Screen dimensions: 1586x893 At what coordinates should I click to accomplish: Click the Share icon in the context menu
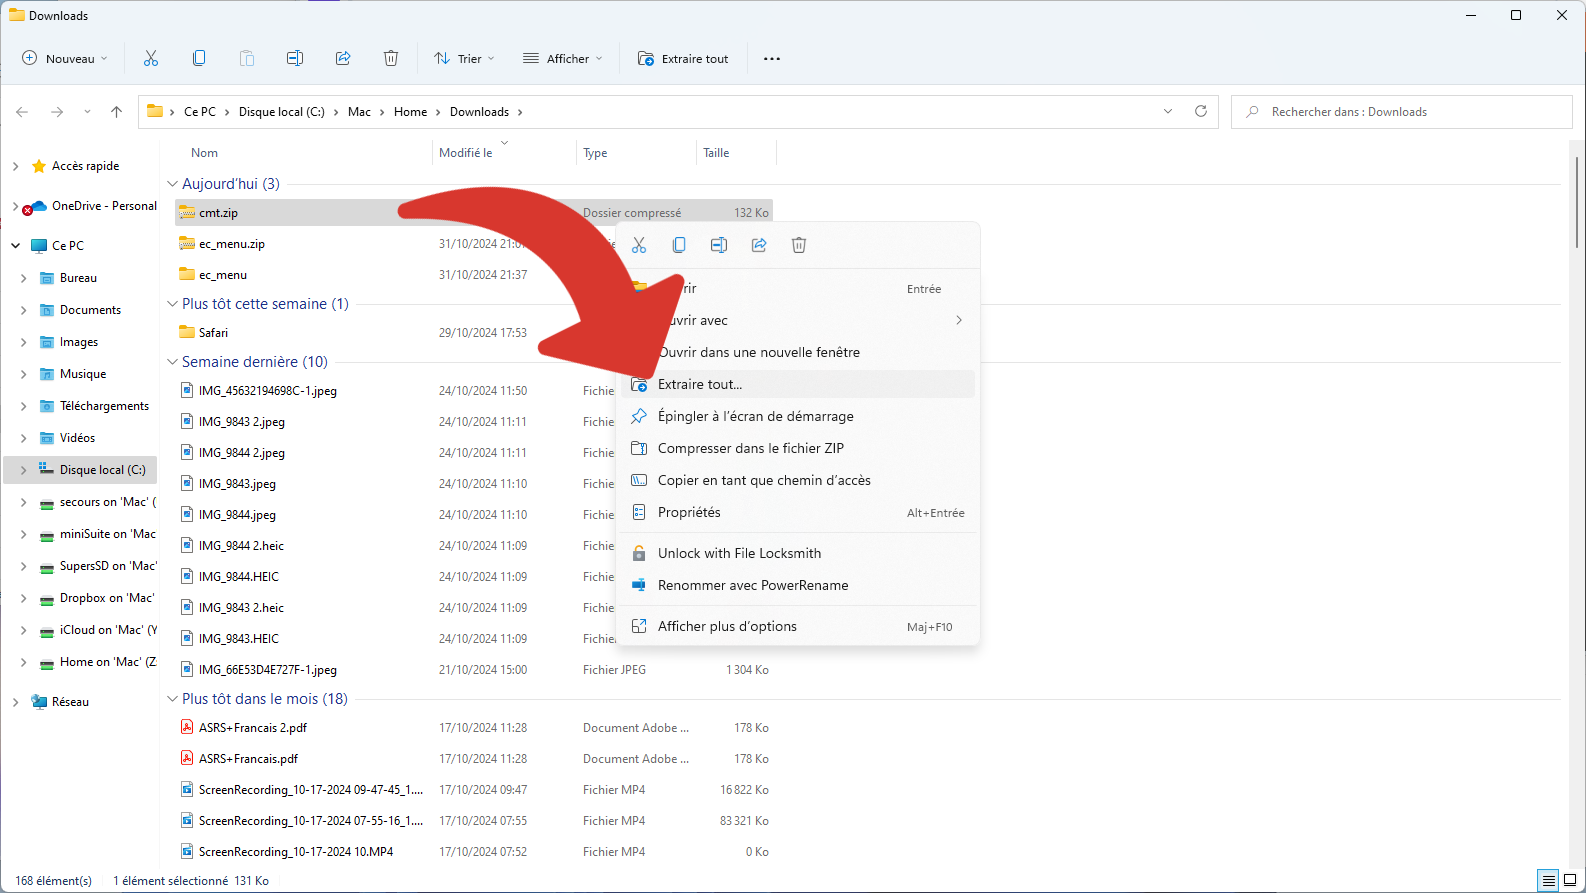[x=759, y=245]
